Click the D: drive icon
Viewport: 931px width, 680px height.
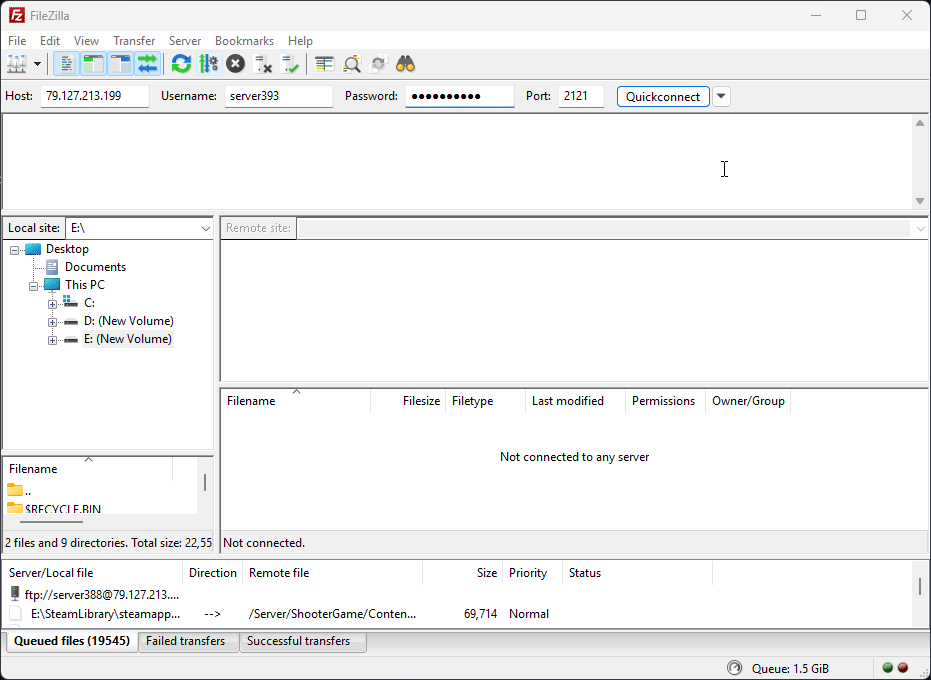[71, 322]
